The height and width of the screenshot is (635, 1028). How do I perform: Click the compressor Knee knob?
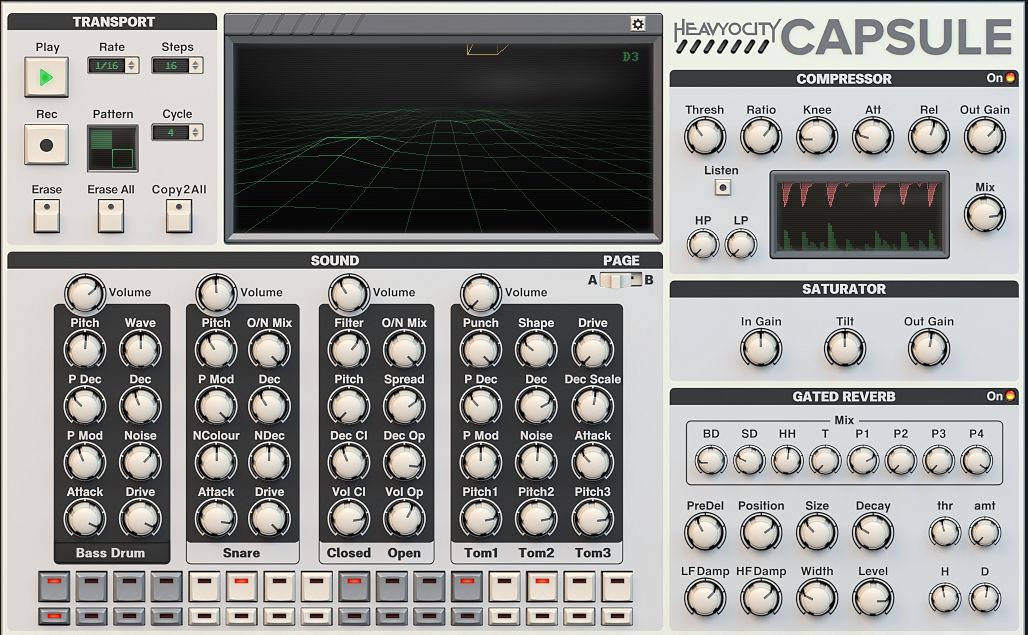817,137
